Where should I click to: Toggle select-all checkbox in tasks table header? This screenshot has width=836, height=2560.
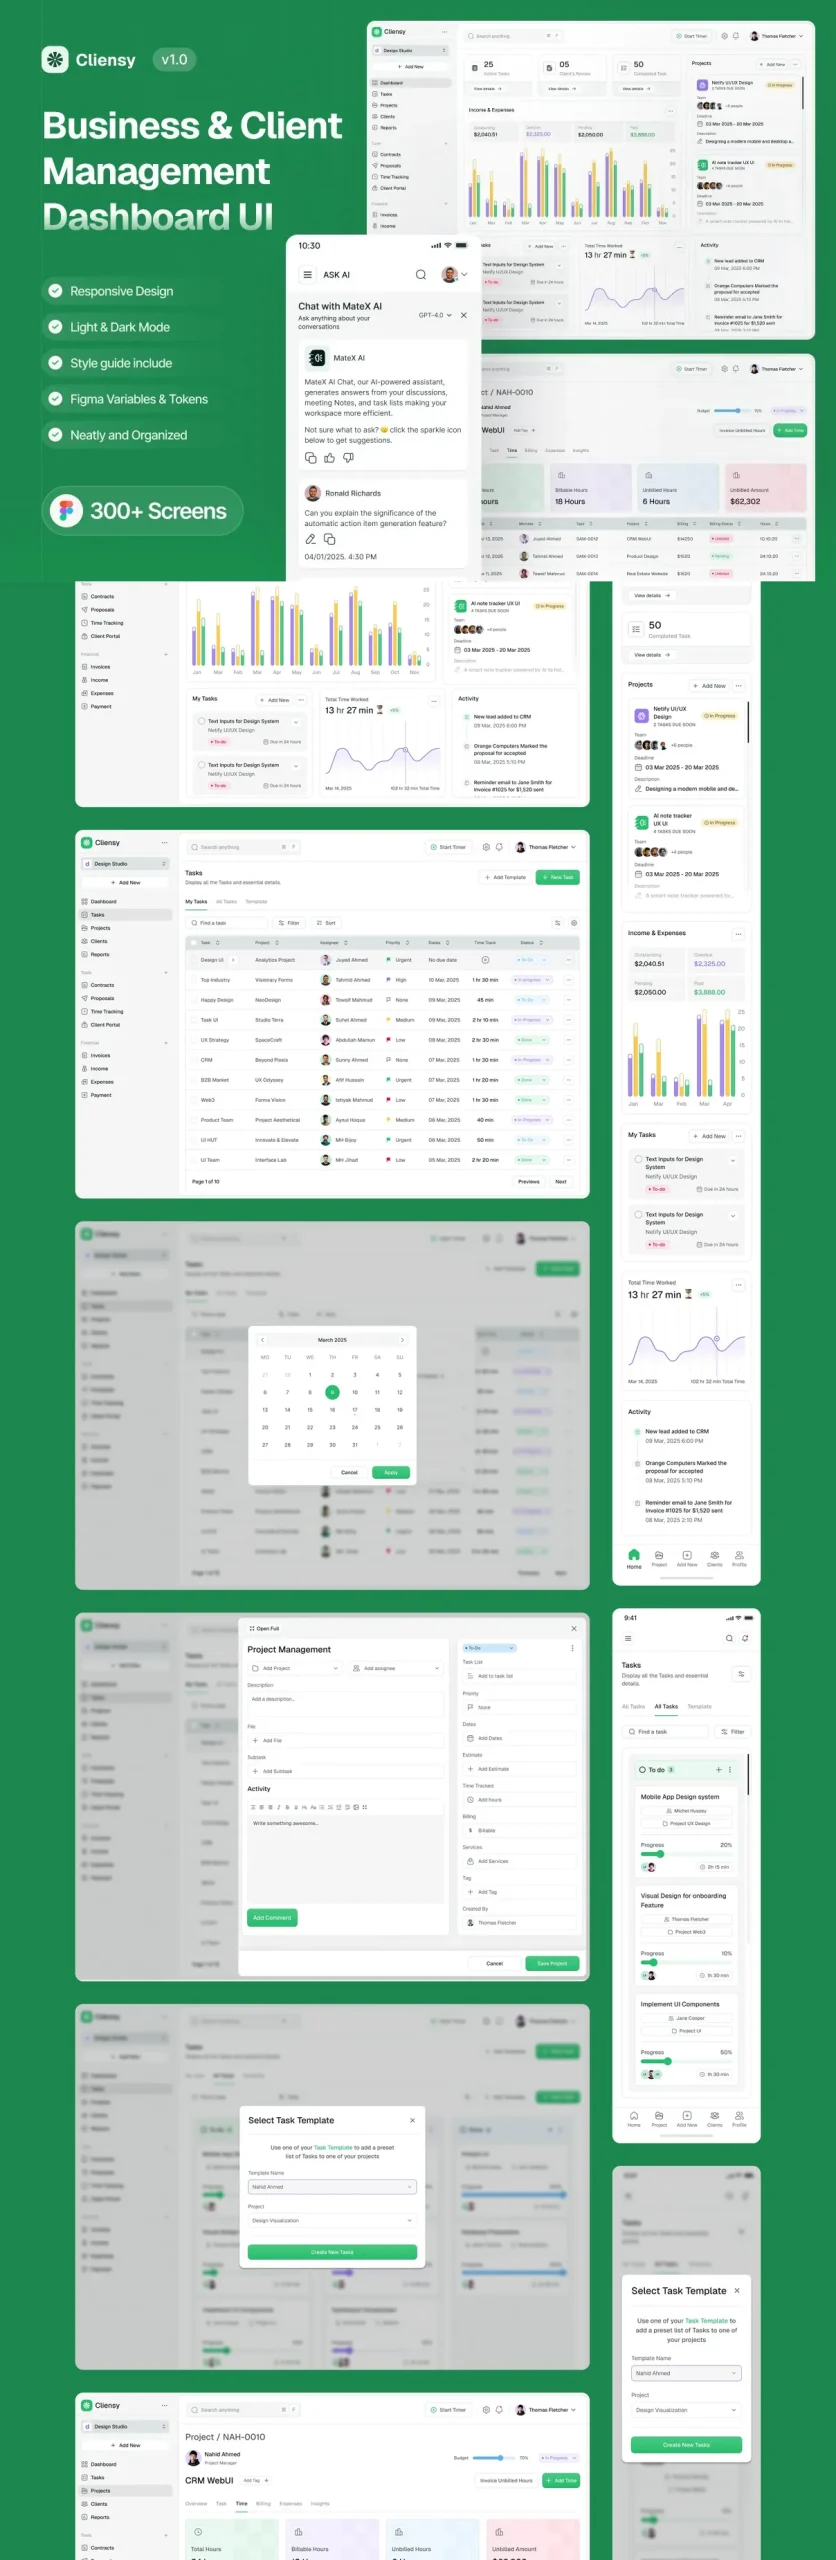193,942
